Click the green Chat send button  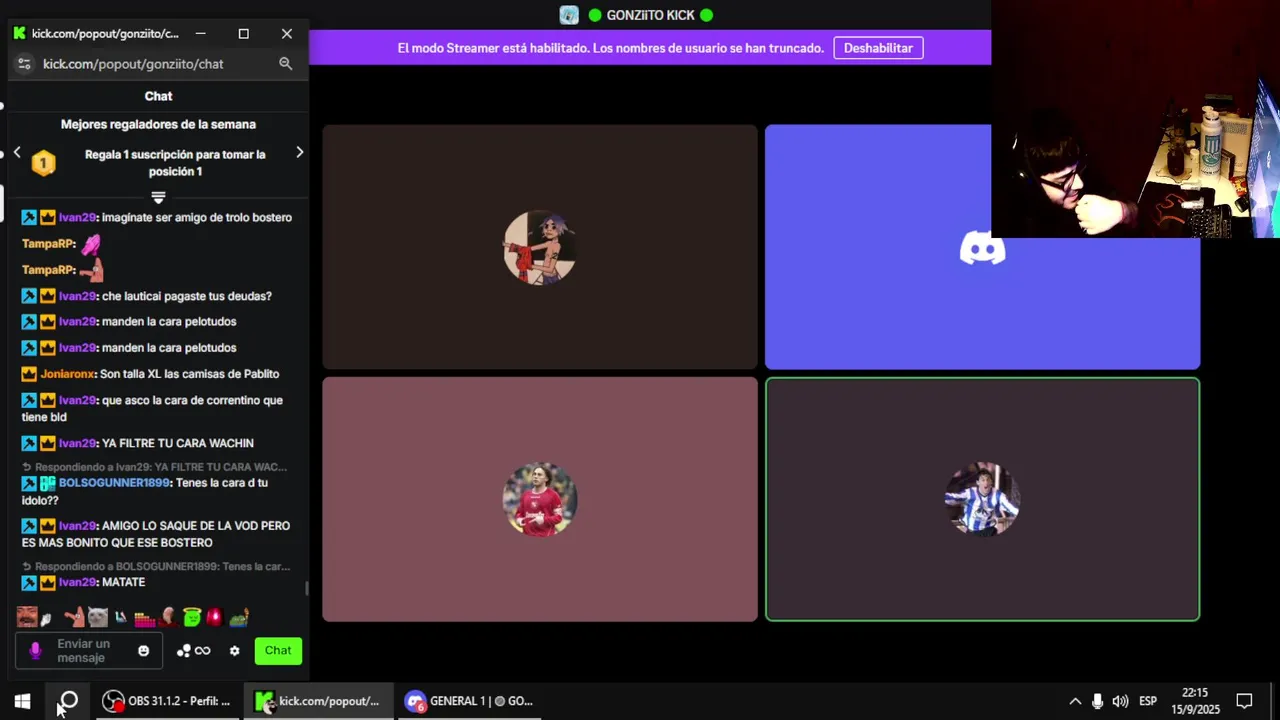click(x=278, y=651)
